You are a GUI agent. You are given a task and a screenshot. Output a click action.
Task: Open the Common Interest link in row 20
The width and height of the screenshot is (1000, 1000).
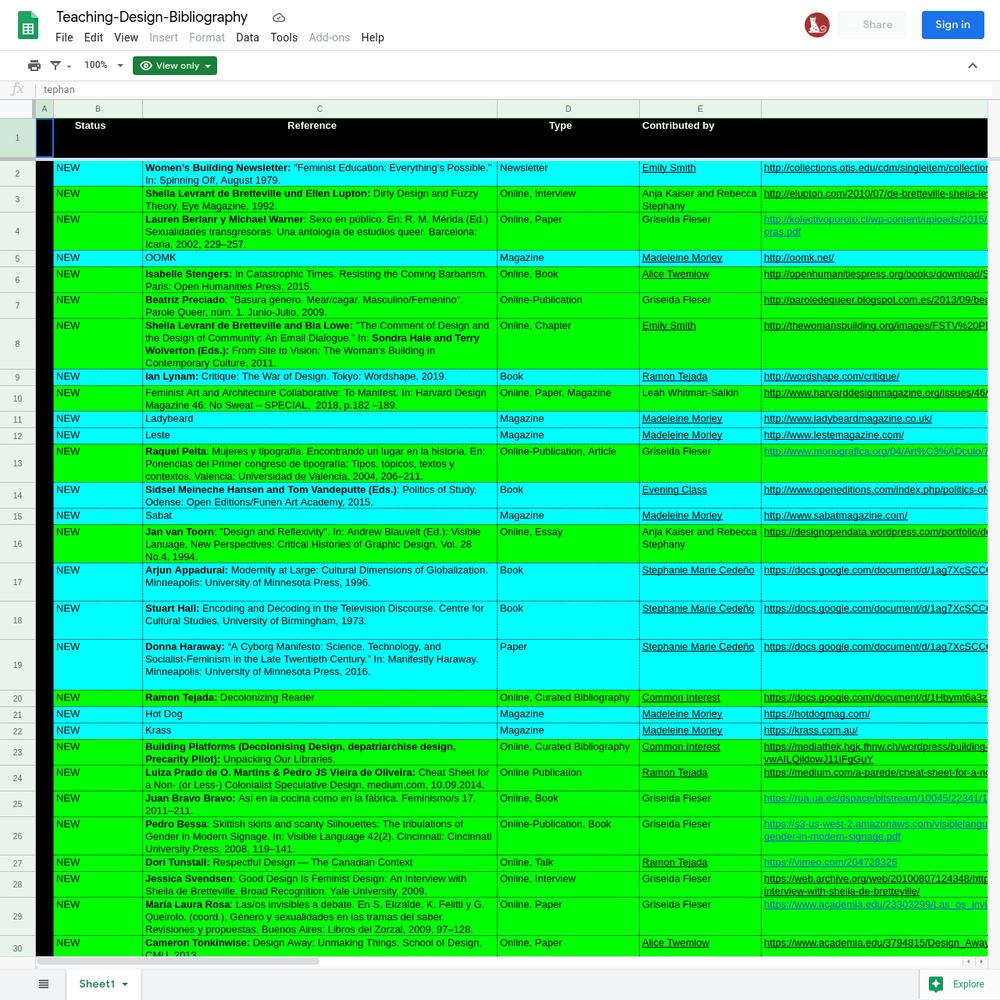(680, 698)
